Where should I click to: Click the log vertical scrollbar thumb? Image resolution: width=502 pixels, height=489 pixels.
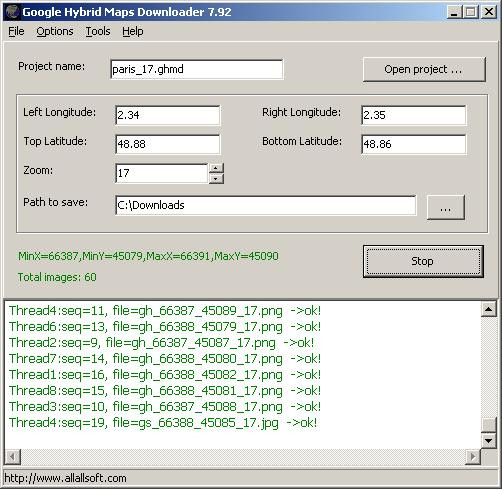coord(488,425)
